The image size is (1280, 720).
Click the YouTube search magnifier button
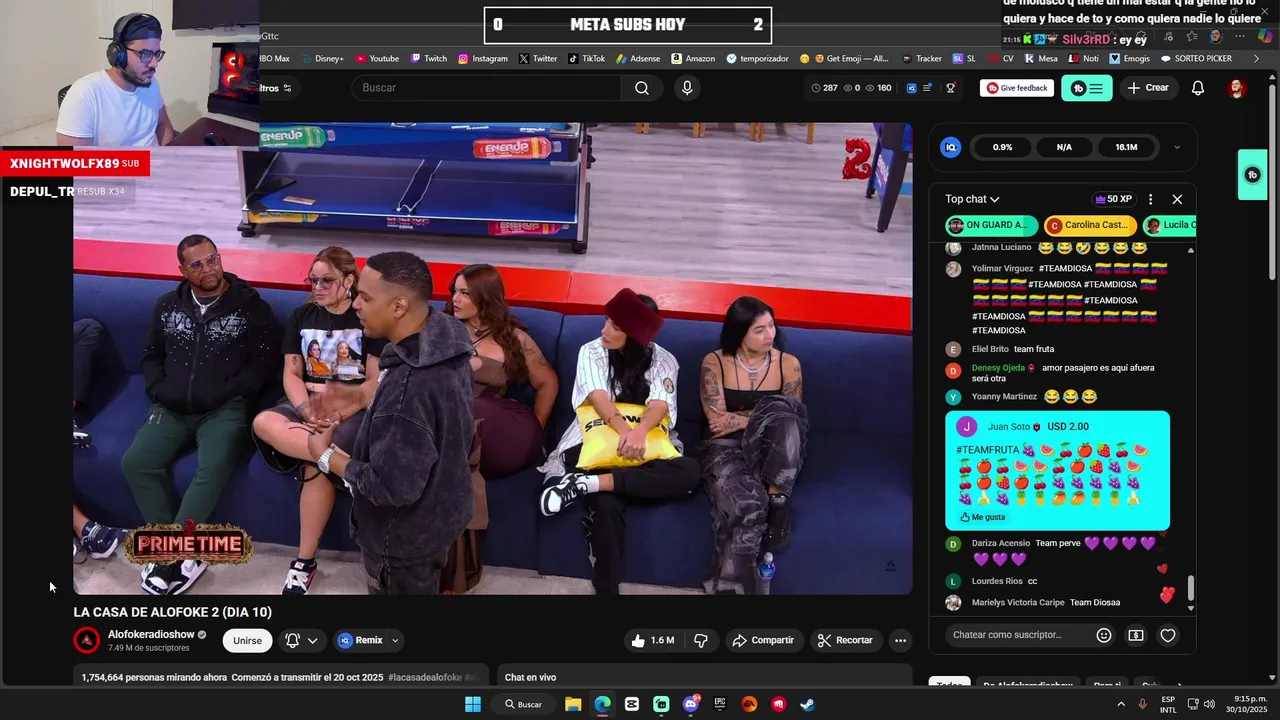coord(642,88)
